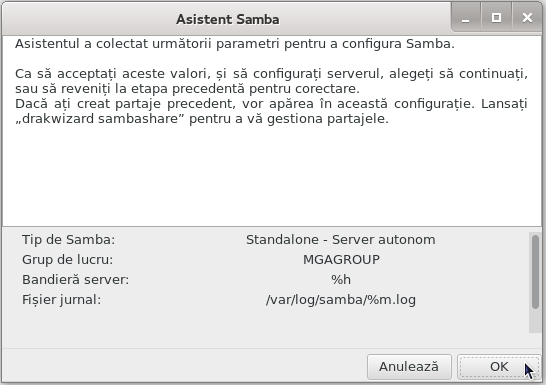Click the paragraph about accepting these values
The height and width of the screenshot is (385, 546).
pyautogui.click(x=272, y=81)
